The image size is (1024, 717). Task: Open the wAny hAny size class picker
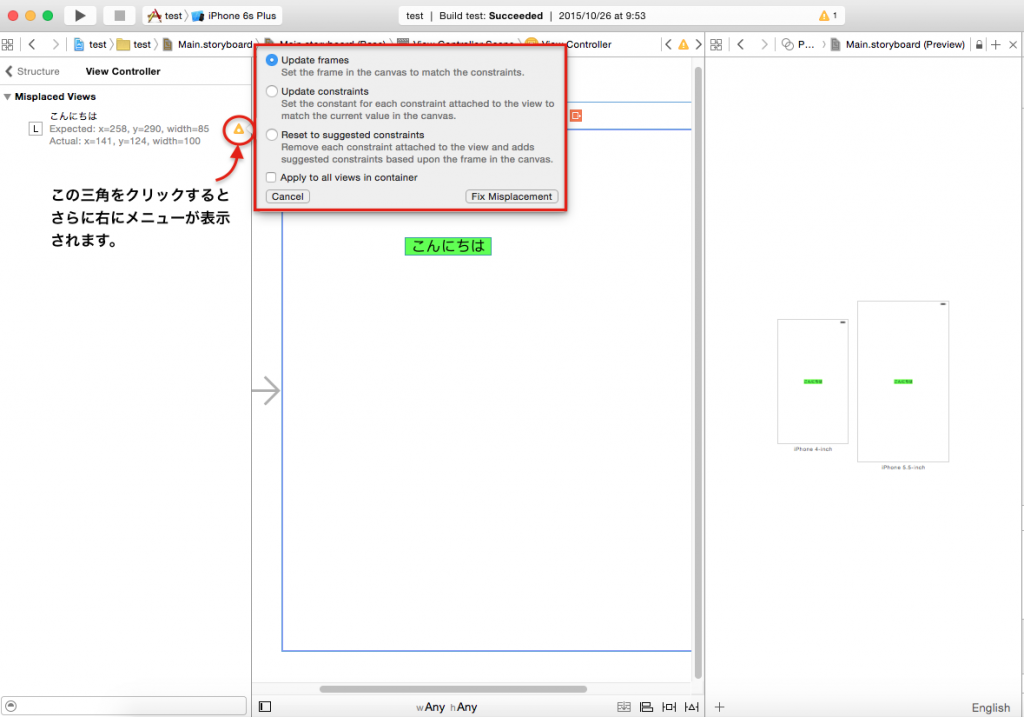447,707
